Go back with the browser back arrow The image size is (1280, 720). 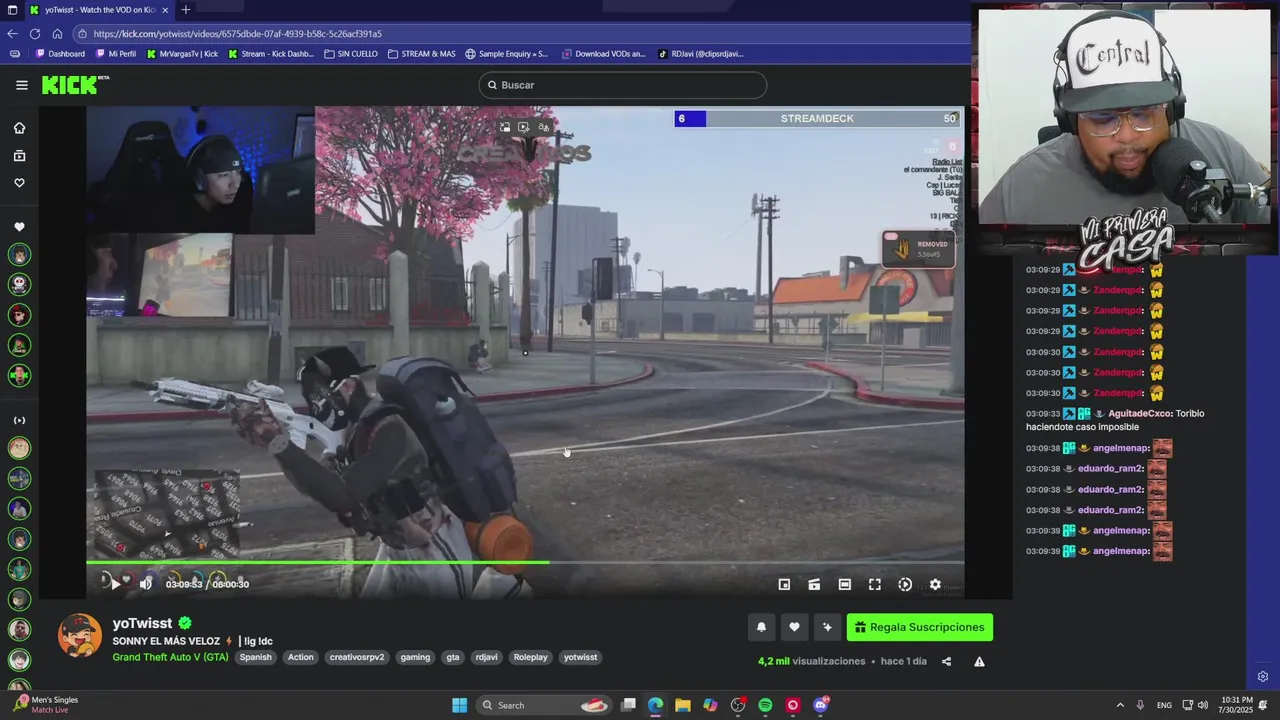(13, 33)
